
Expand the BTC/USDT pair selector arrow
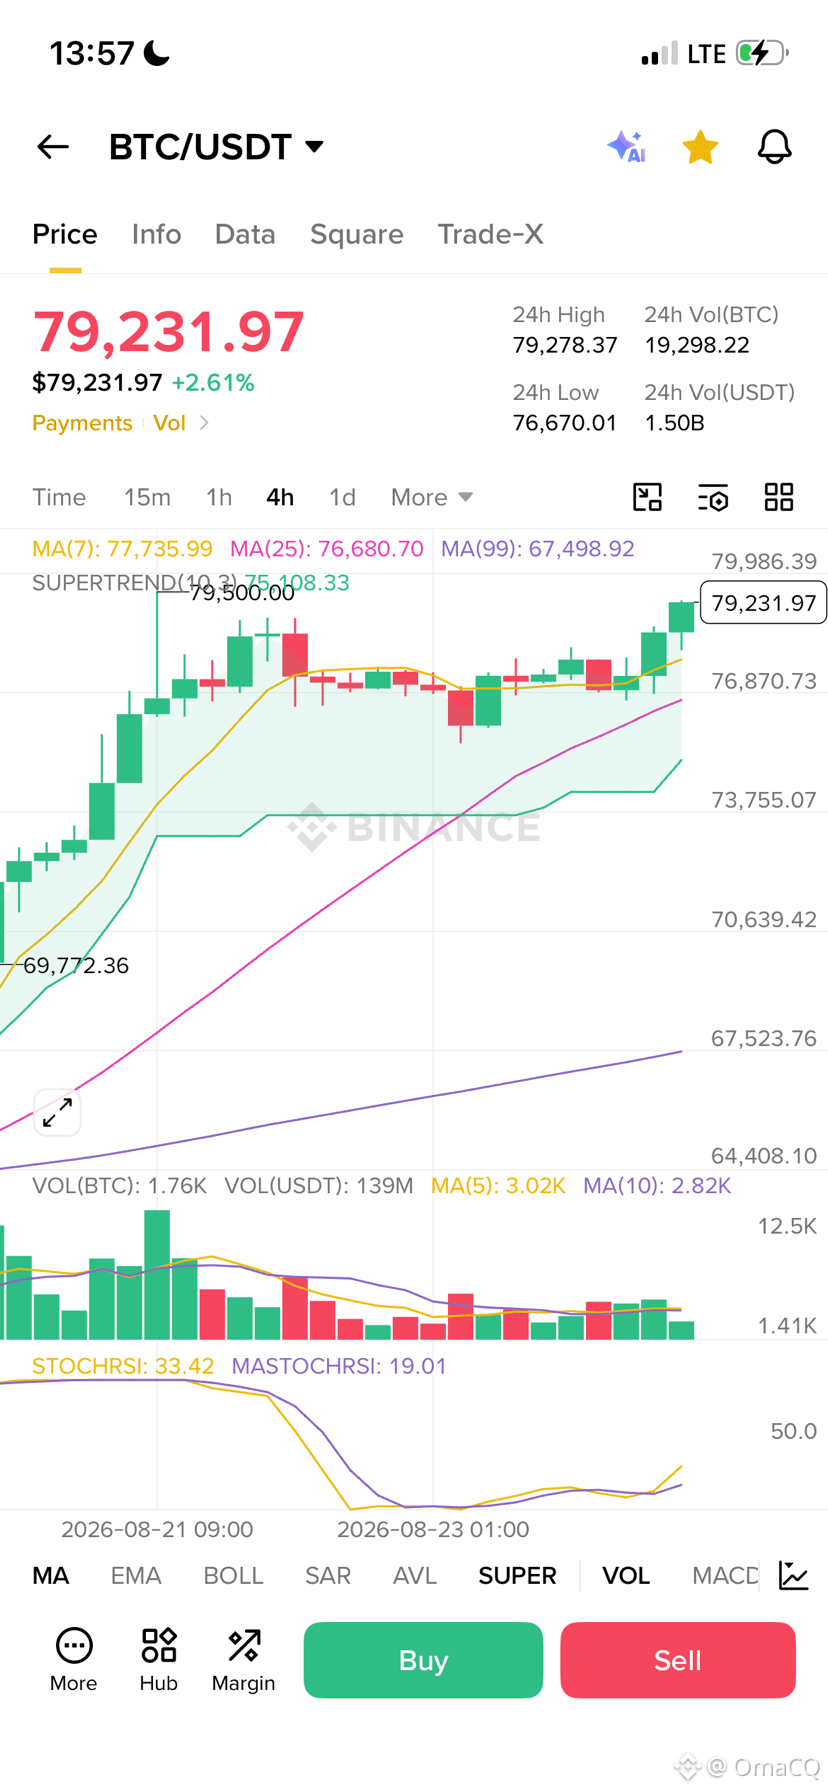(x=314, y=147)
